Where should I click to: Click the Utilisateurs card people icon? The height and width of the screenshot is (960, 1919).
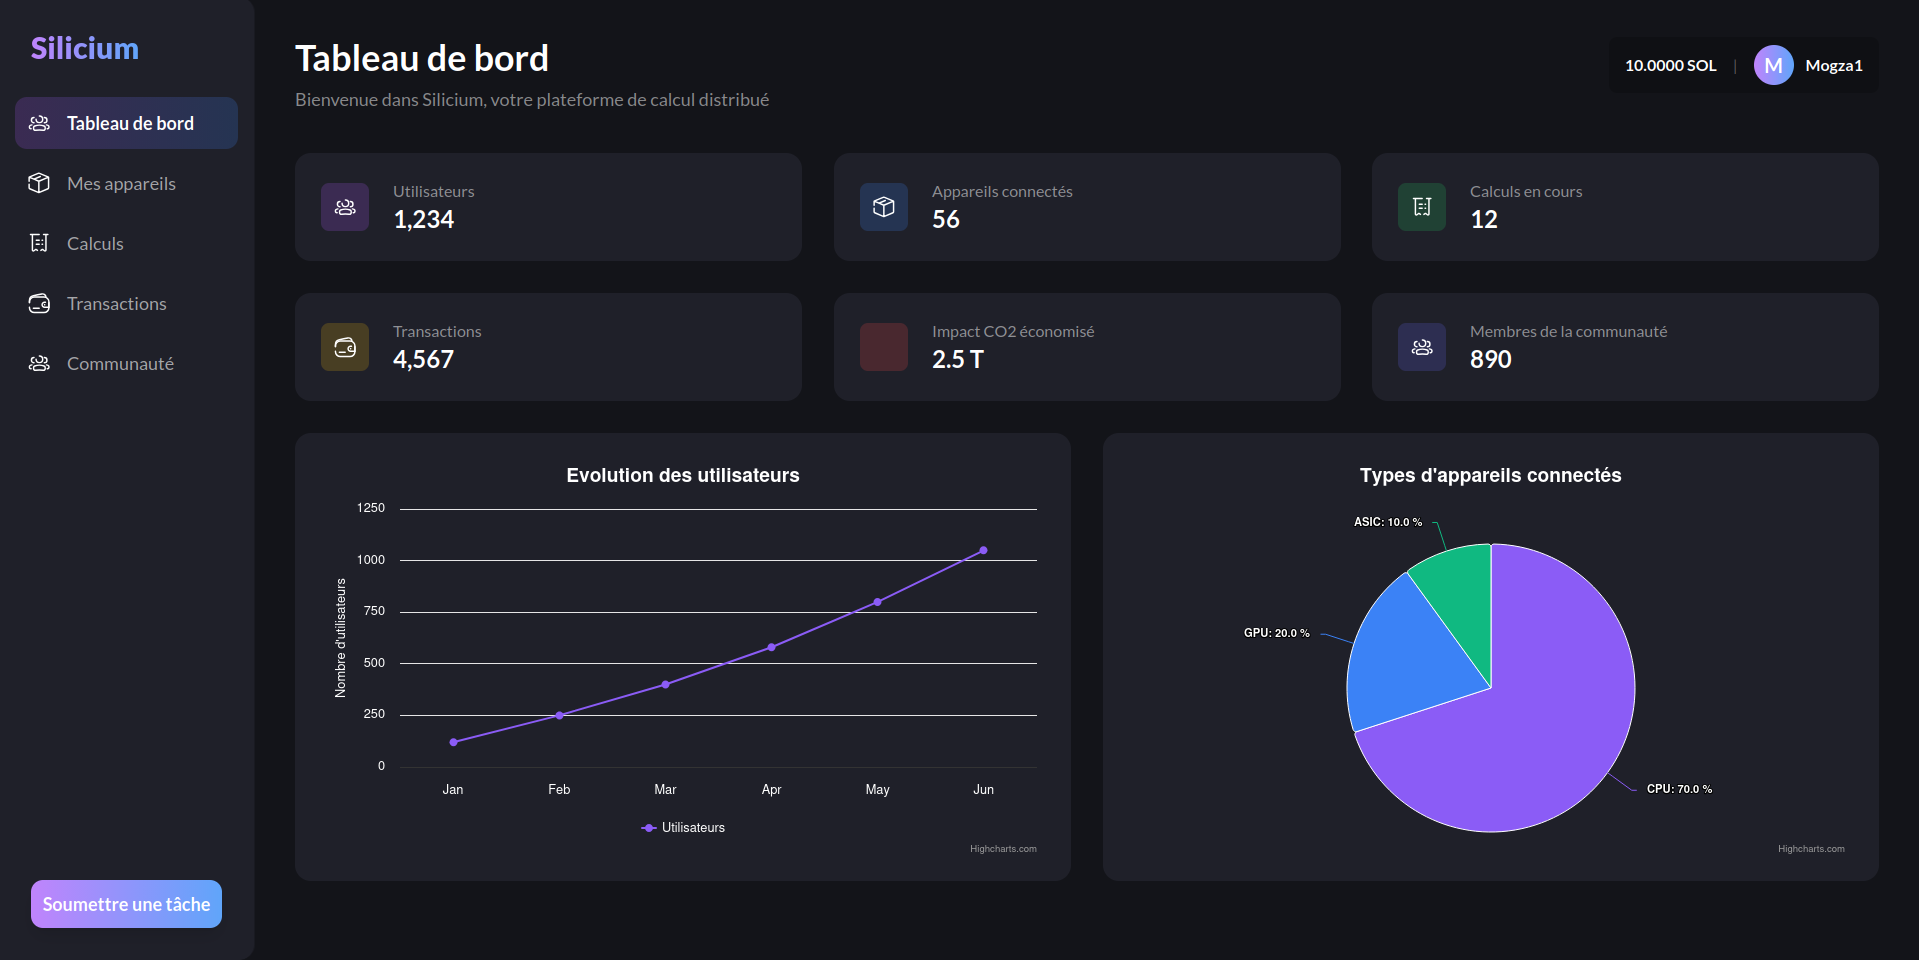point(345,207)
